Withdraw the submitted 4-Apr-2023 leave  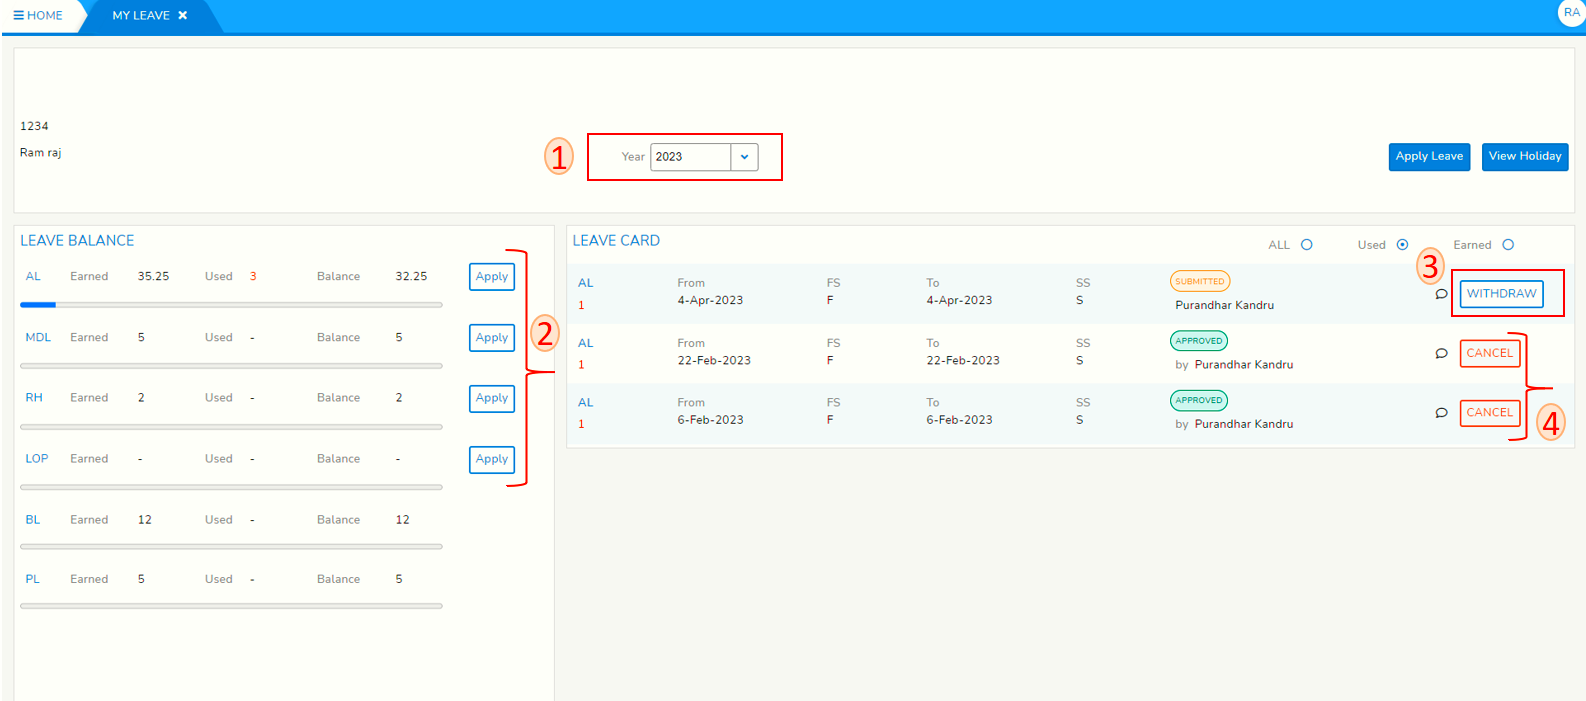[x=1501, y=294]
